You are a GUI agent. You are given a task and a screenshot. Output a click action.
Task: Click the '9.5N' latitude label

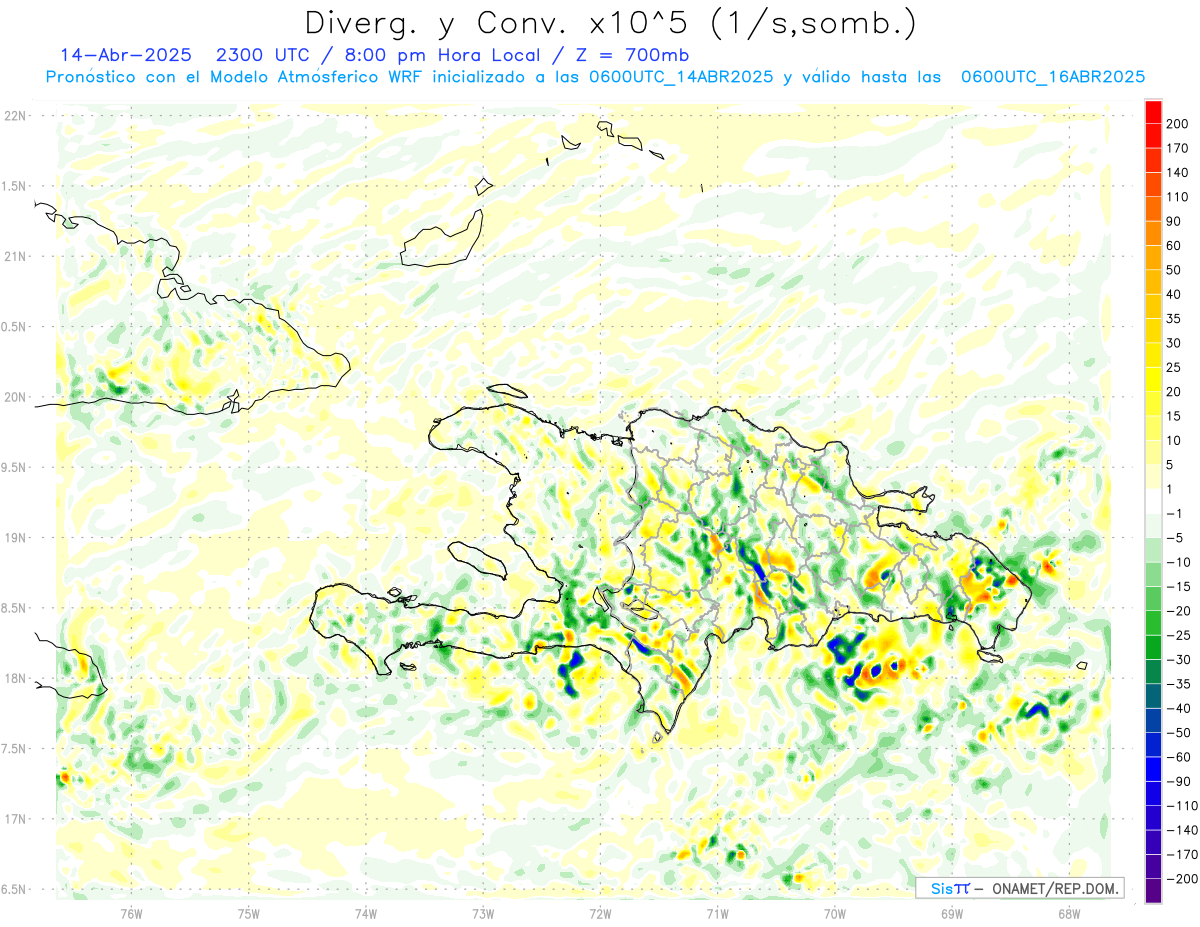[14, 467]
